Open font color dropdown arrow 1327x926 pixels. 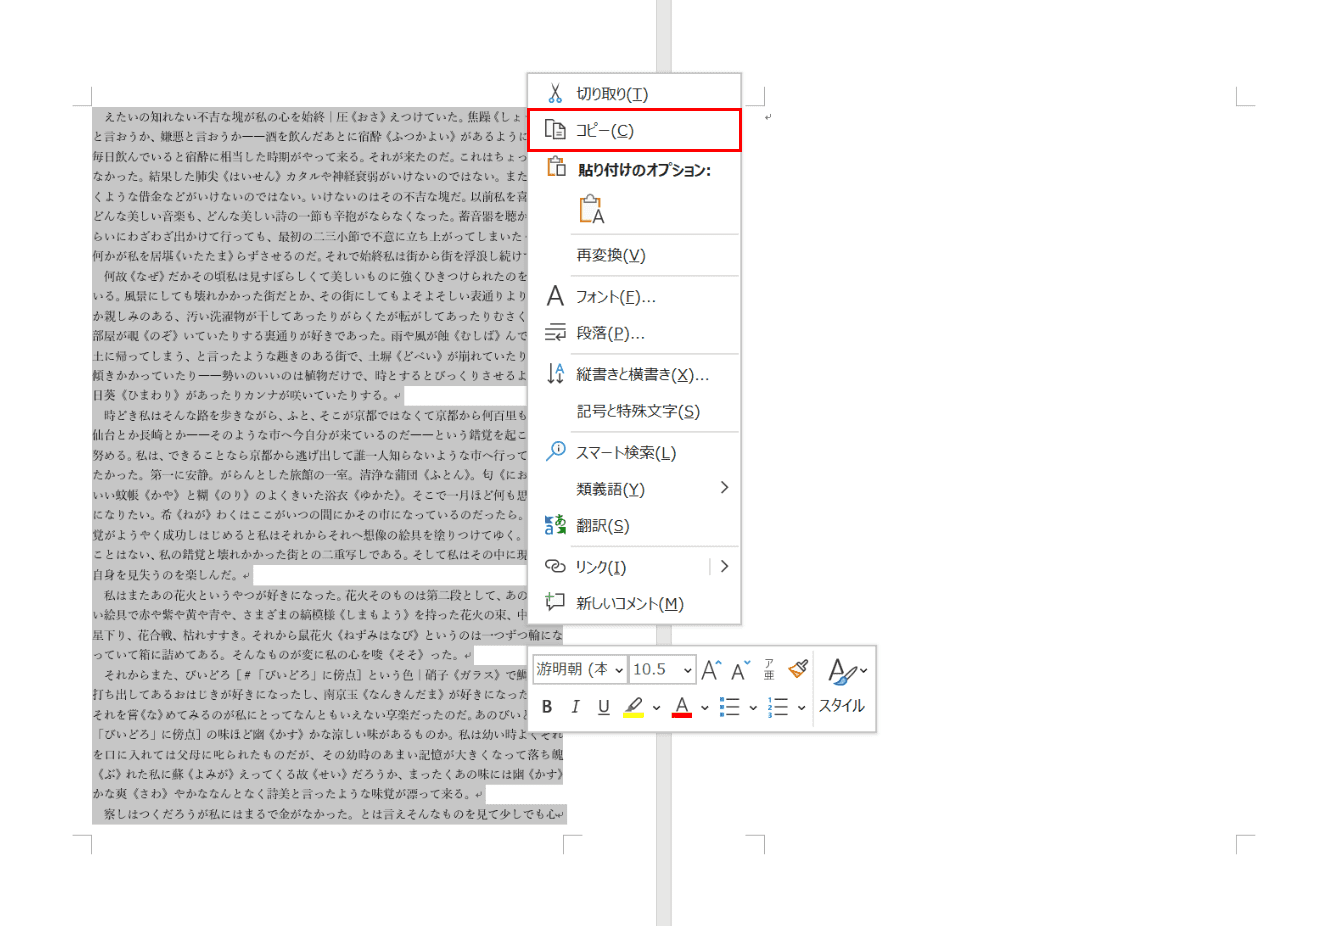(x=704, y=707)
